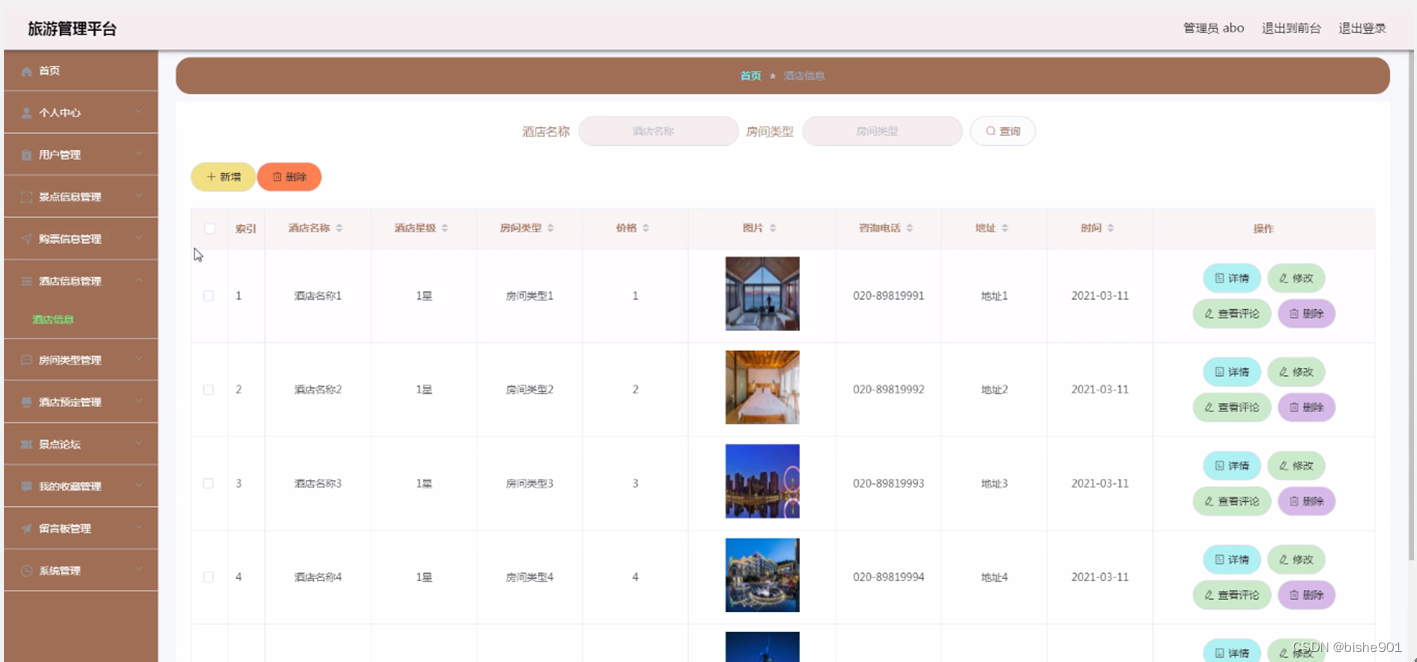Click the 留言板管理 sidebar icon
This screenshot has height=662, width=1417.
tap(27, 528)
